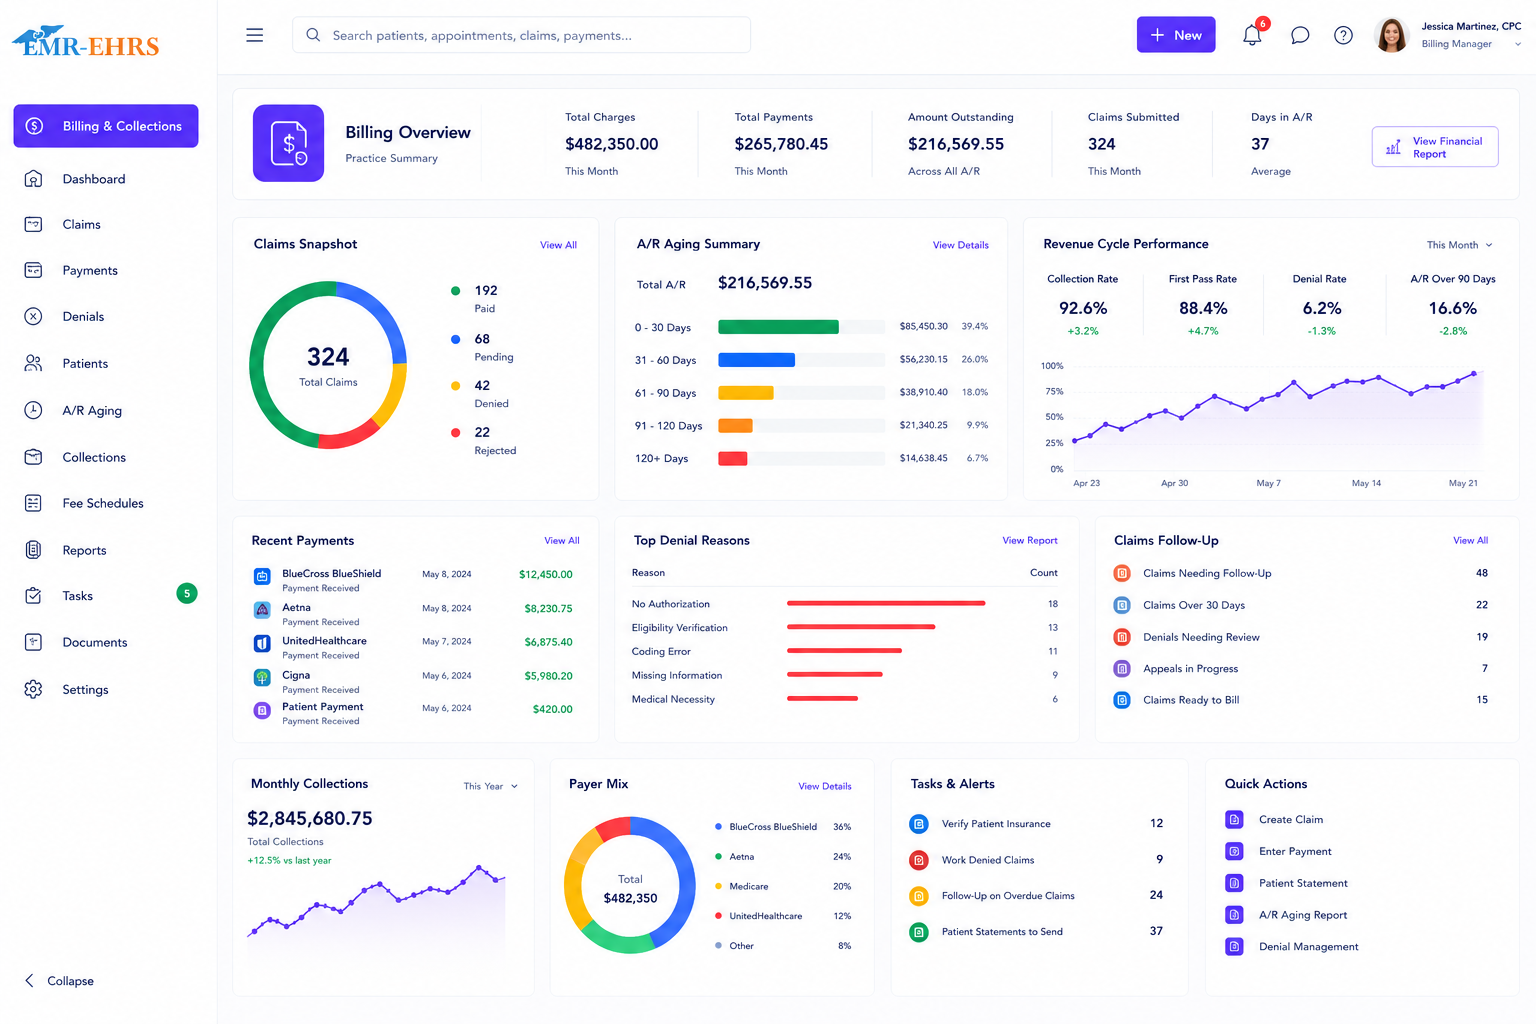Open the help question mark icon
Image resolution: width=1536 pixels, height=1024 pixels.
point(1344,35)
